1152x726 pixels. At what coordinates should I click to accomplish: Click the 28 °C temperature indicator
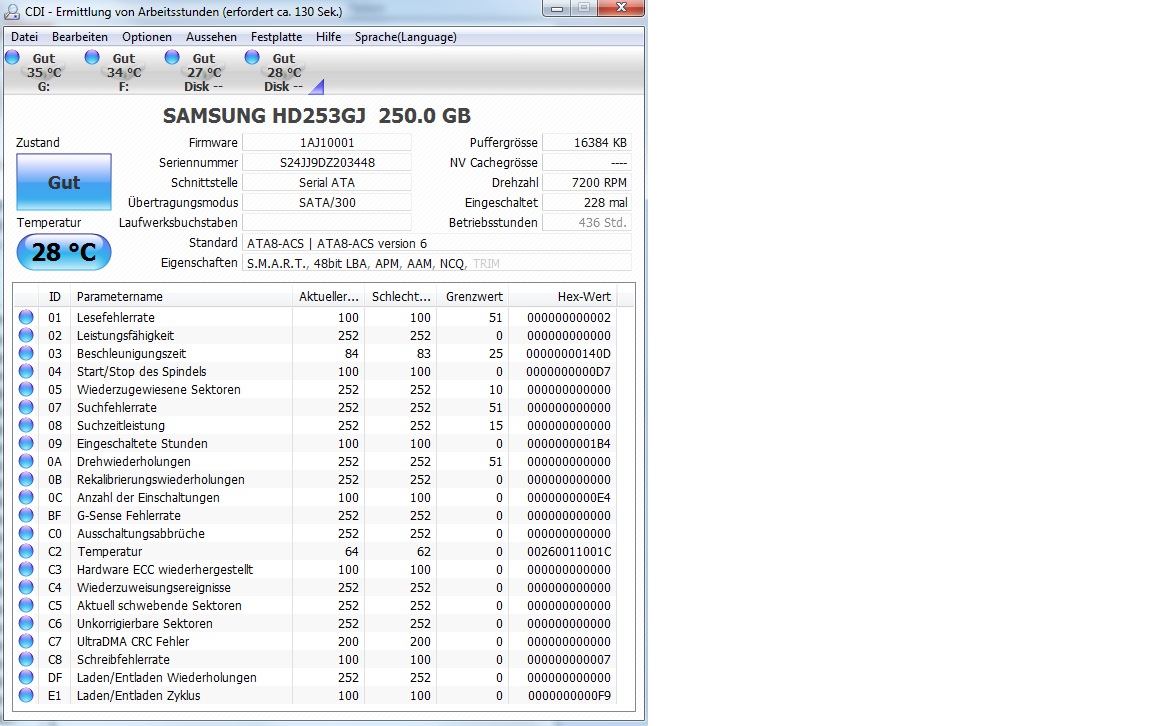pos(64,252)
